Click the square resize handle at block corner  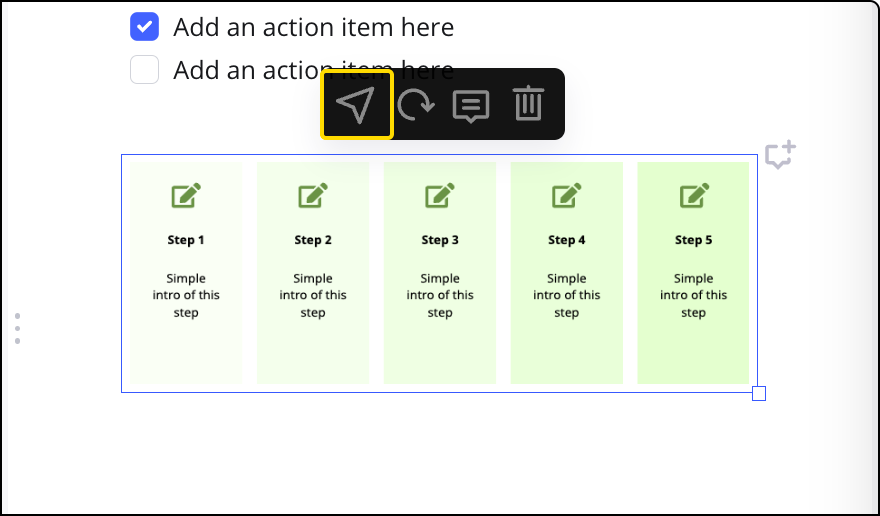click(x=759, y=393)
